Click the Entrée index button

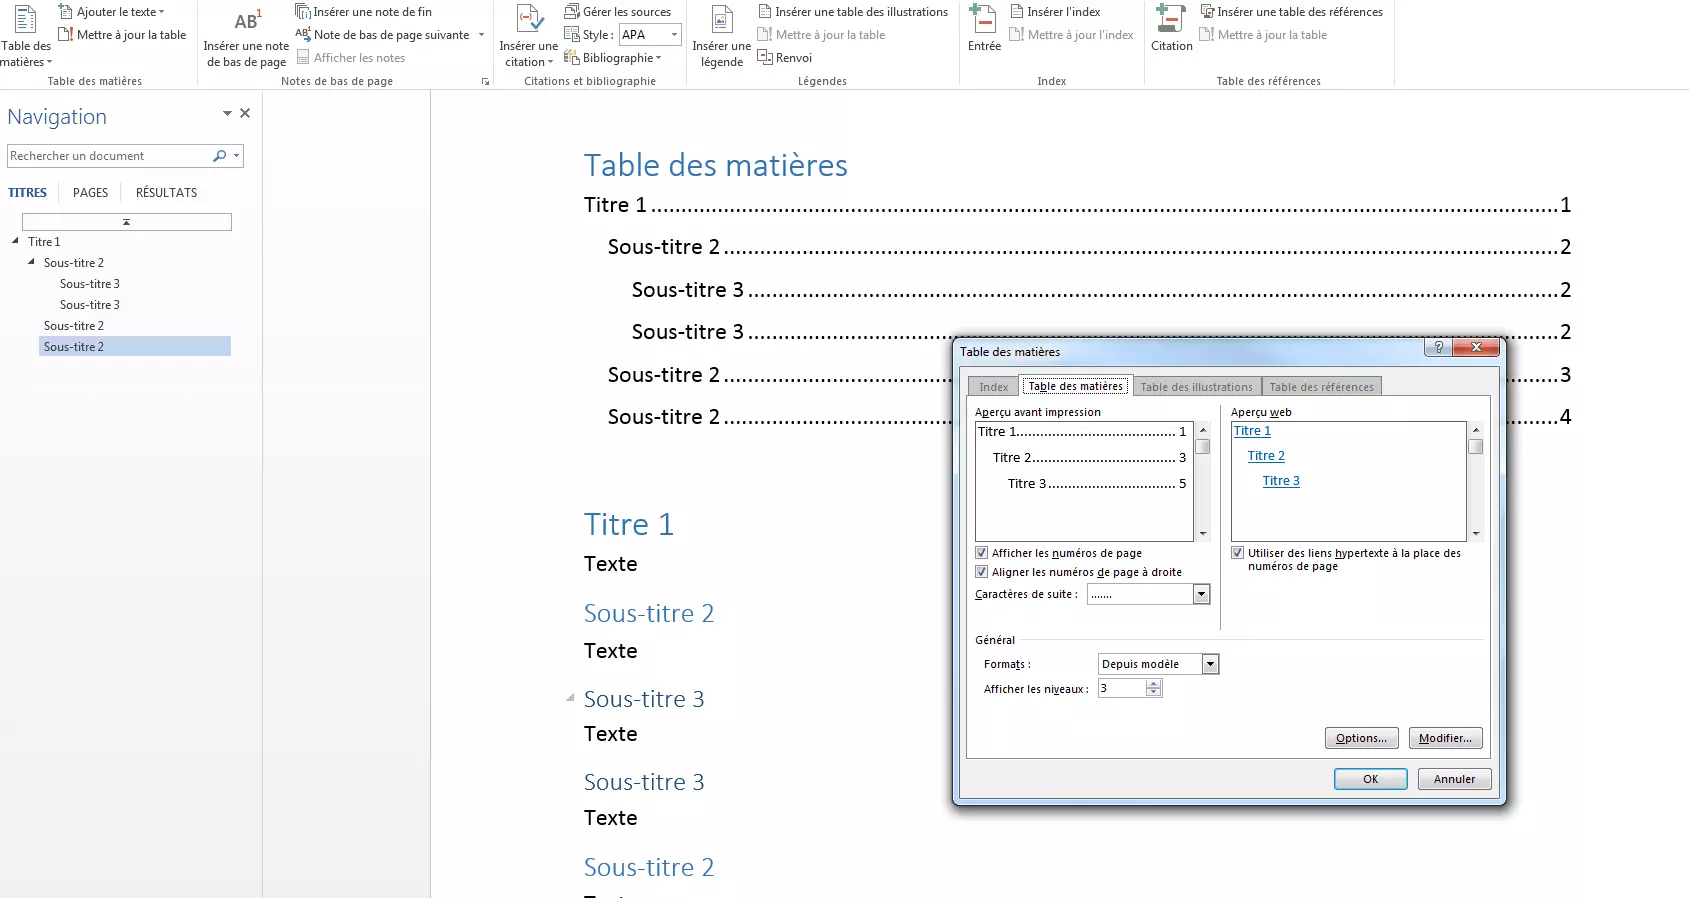pos(984,30)
